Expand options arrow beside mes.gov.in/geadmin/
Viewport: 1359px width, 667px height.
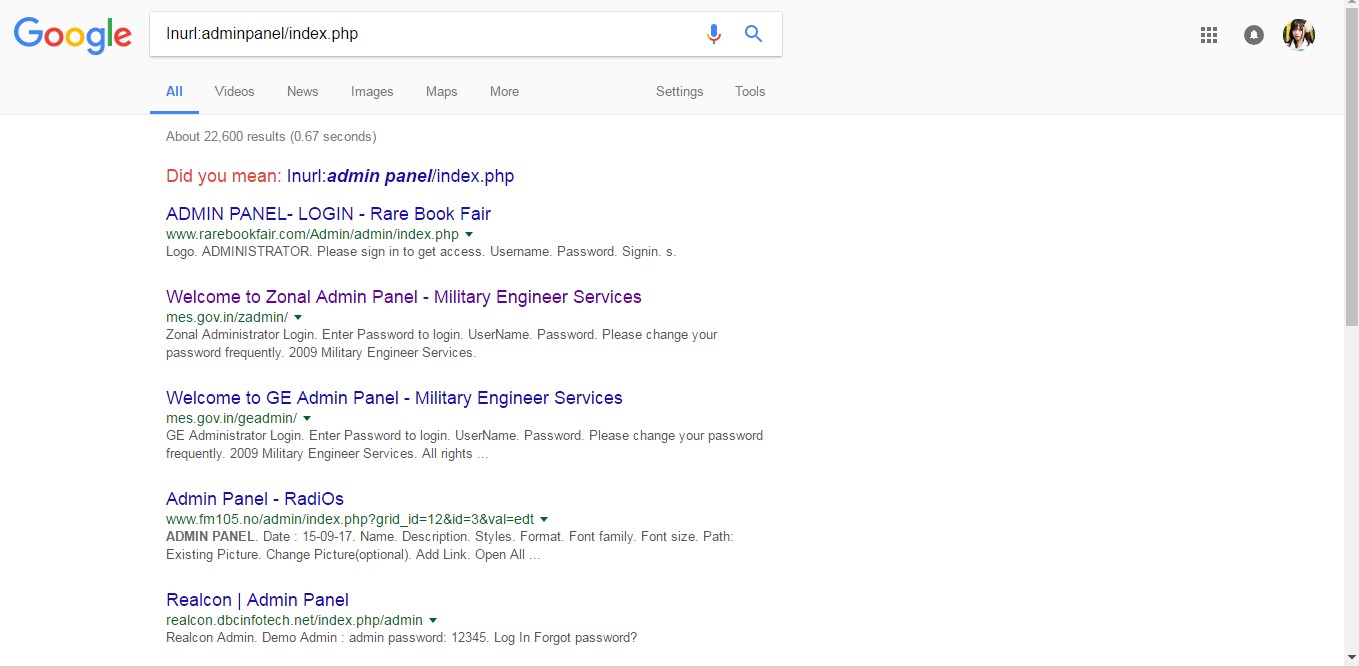[307, 418]
